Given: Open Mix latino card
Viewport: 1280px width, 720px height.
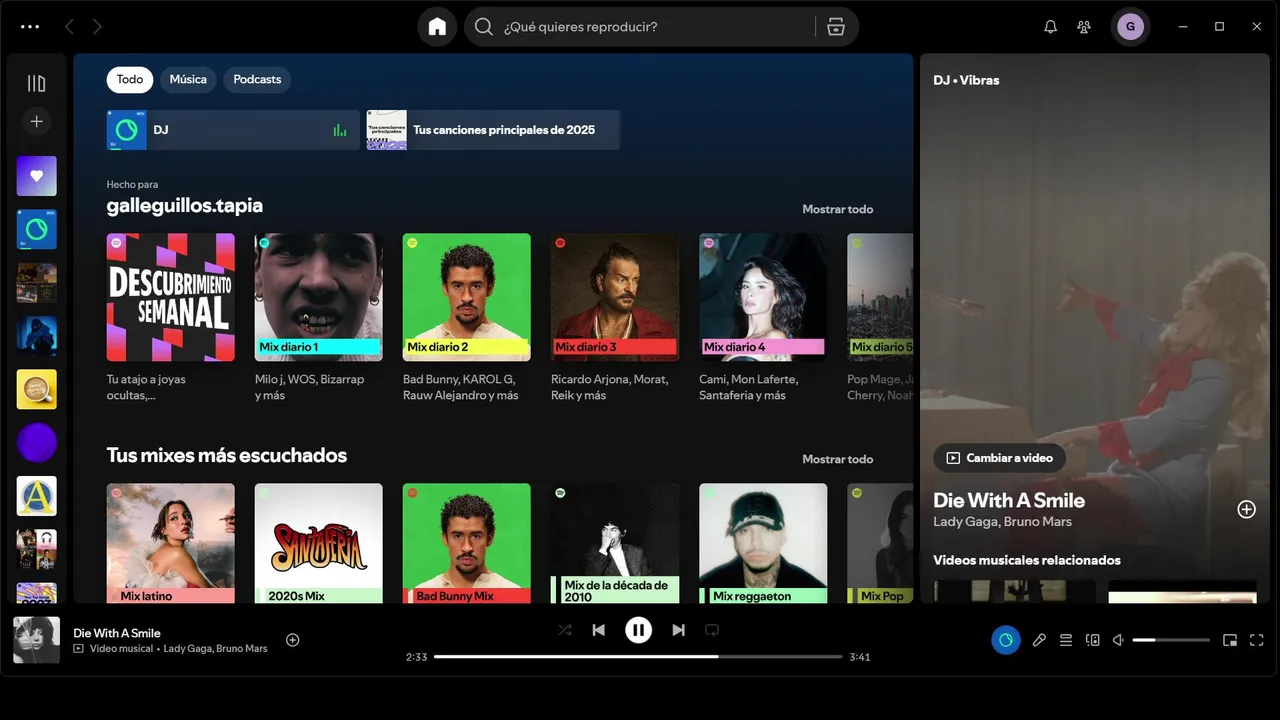Looking at the screenshot, I should [171, 543].
